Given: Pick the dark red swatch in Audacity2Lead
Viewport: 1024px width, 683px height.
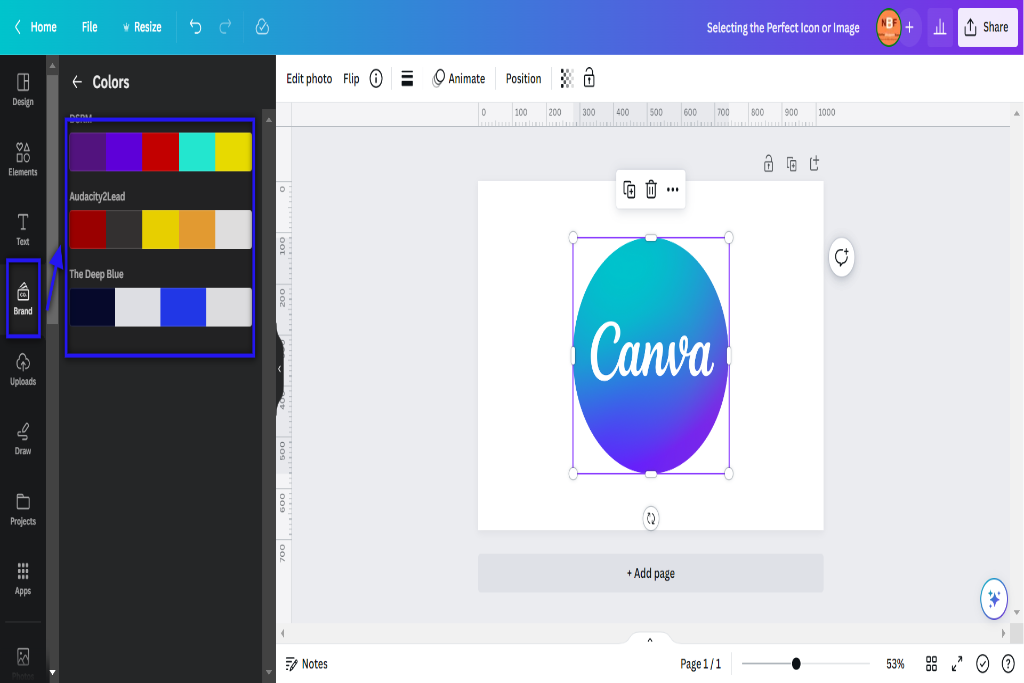Looking at the screenshot, I should click(88, 229).
